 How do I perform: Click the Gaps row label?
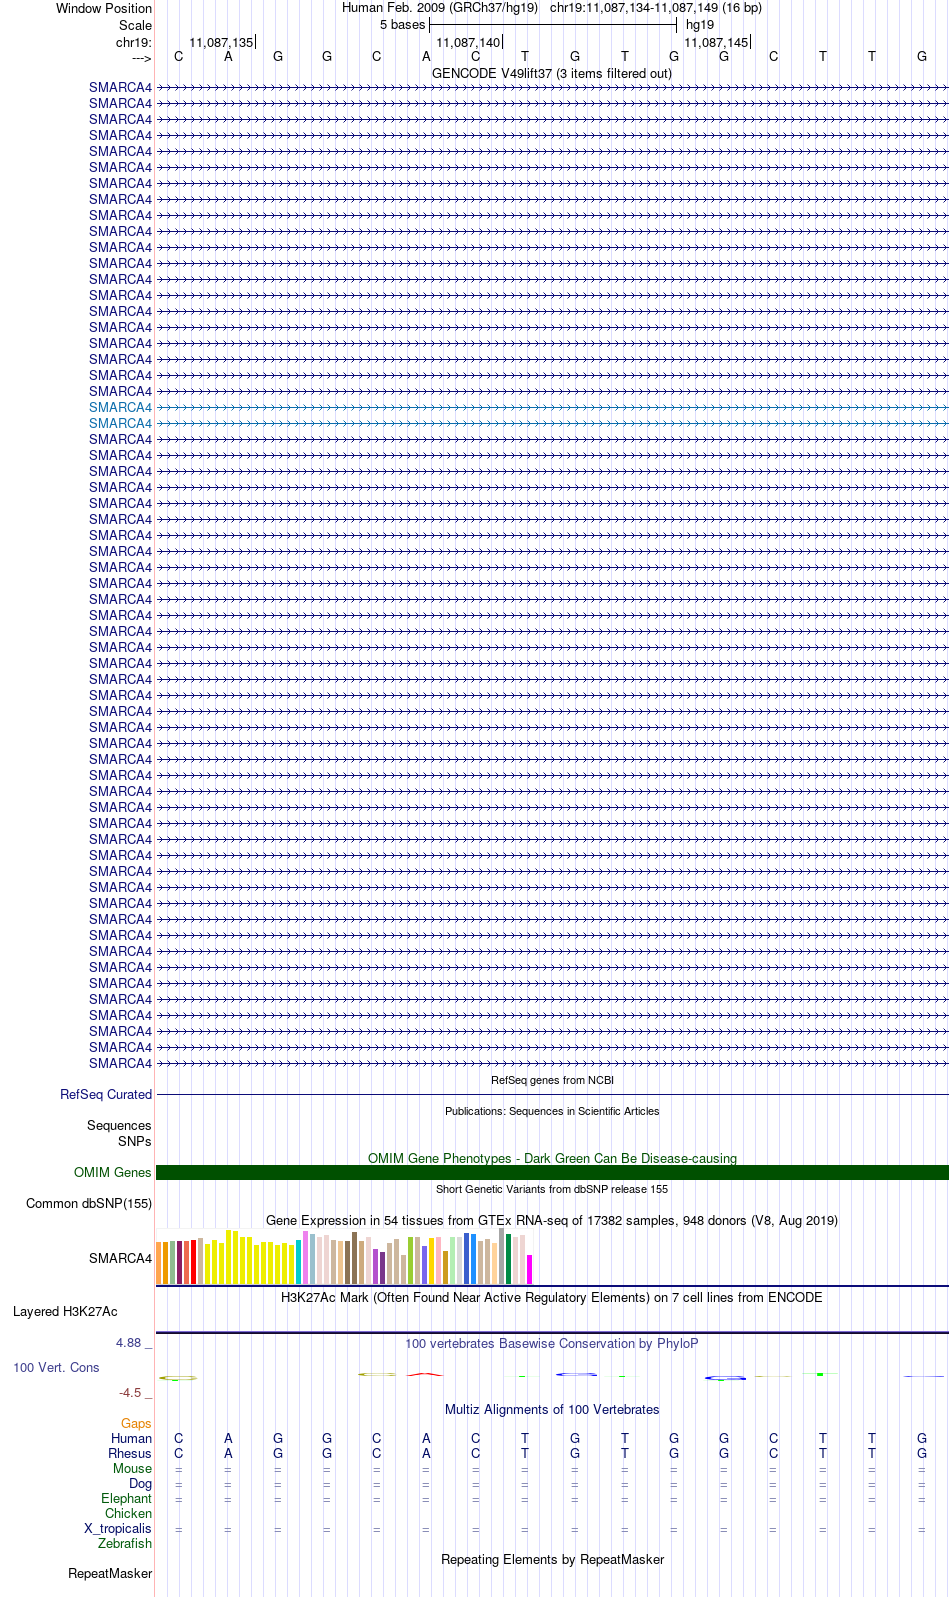click(x=136, y=1424)
